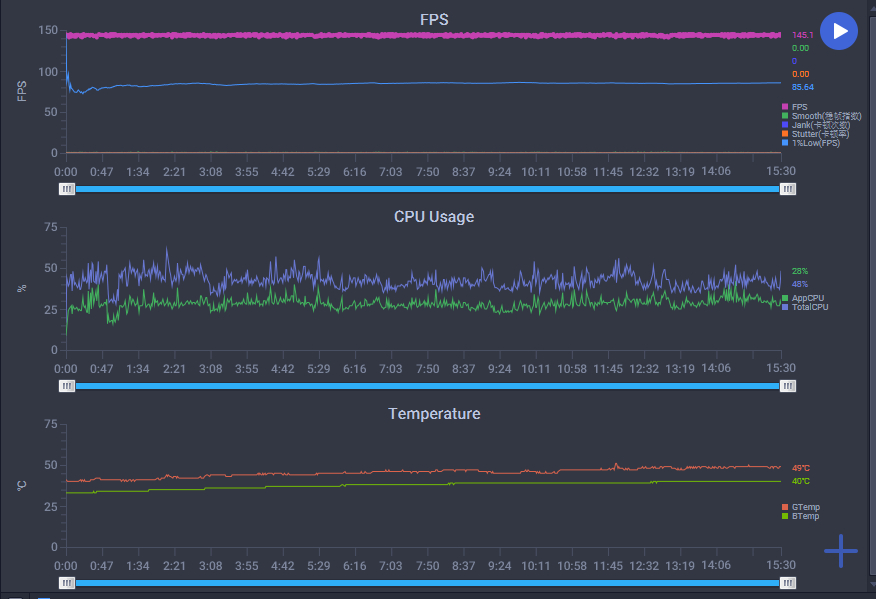The image size is (876, 599).
Task: Click the FPS chart blue range bar
Action: (x=427, y=189)
